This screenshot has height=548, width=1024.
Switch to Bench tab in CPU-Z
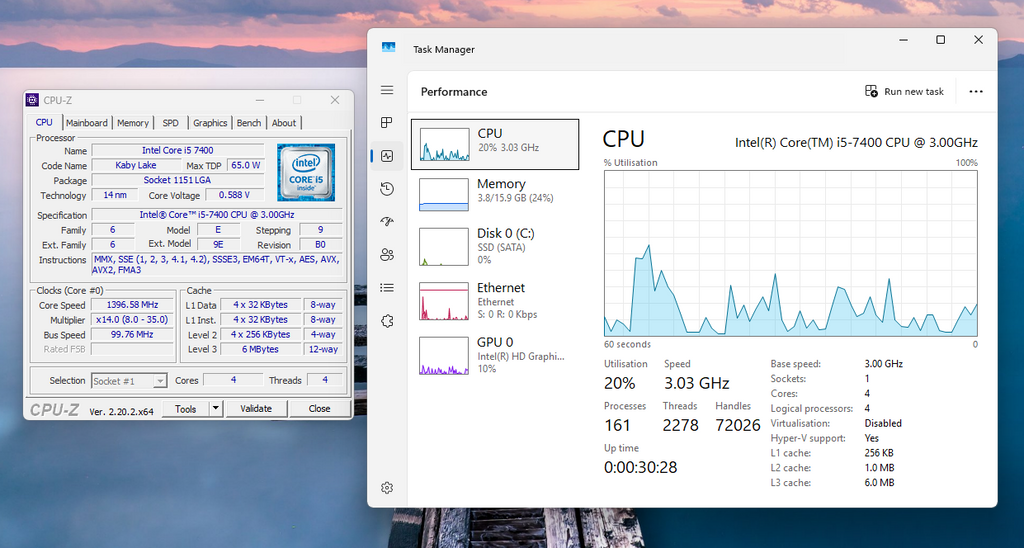(249, 123)
